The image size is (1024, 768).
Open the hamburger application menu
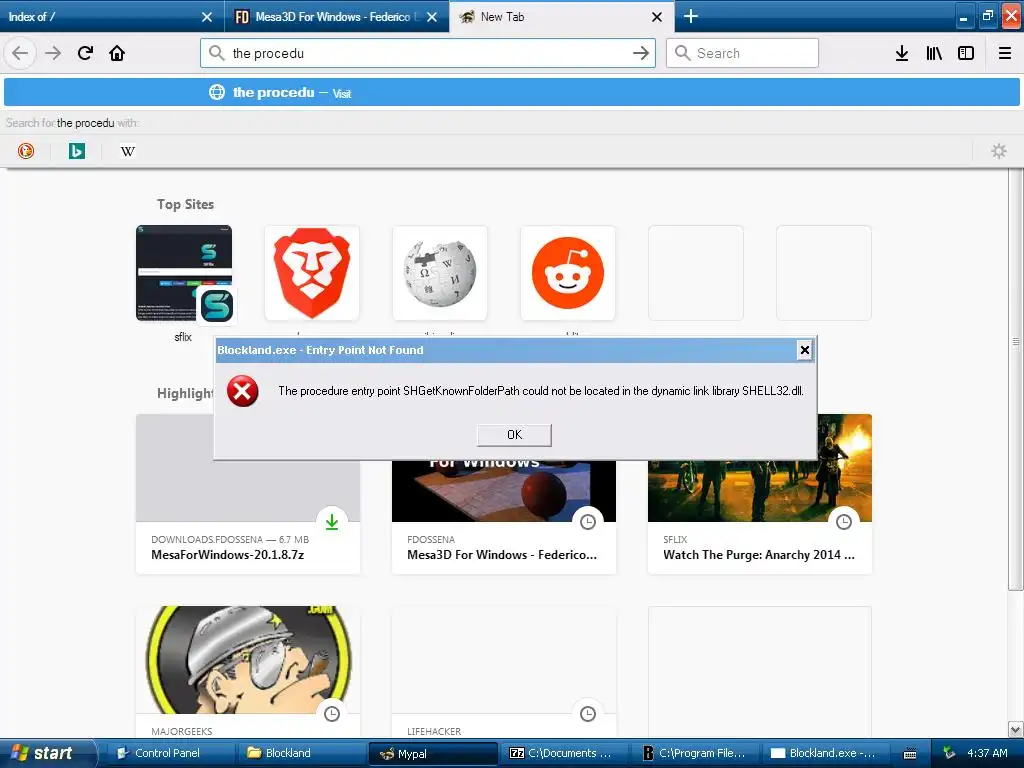click(x=1005, y=53)
